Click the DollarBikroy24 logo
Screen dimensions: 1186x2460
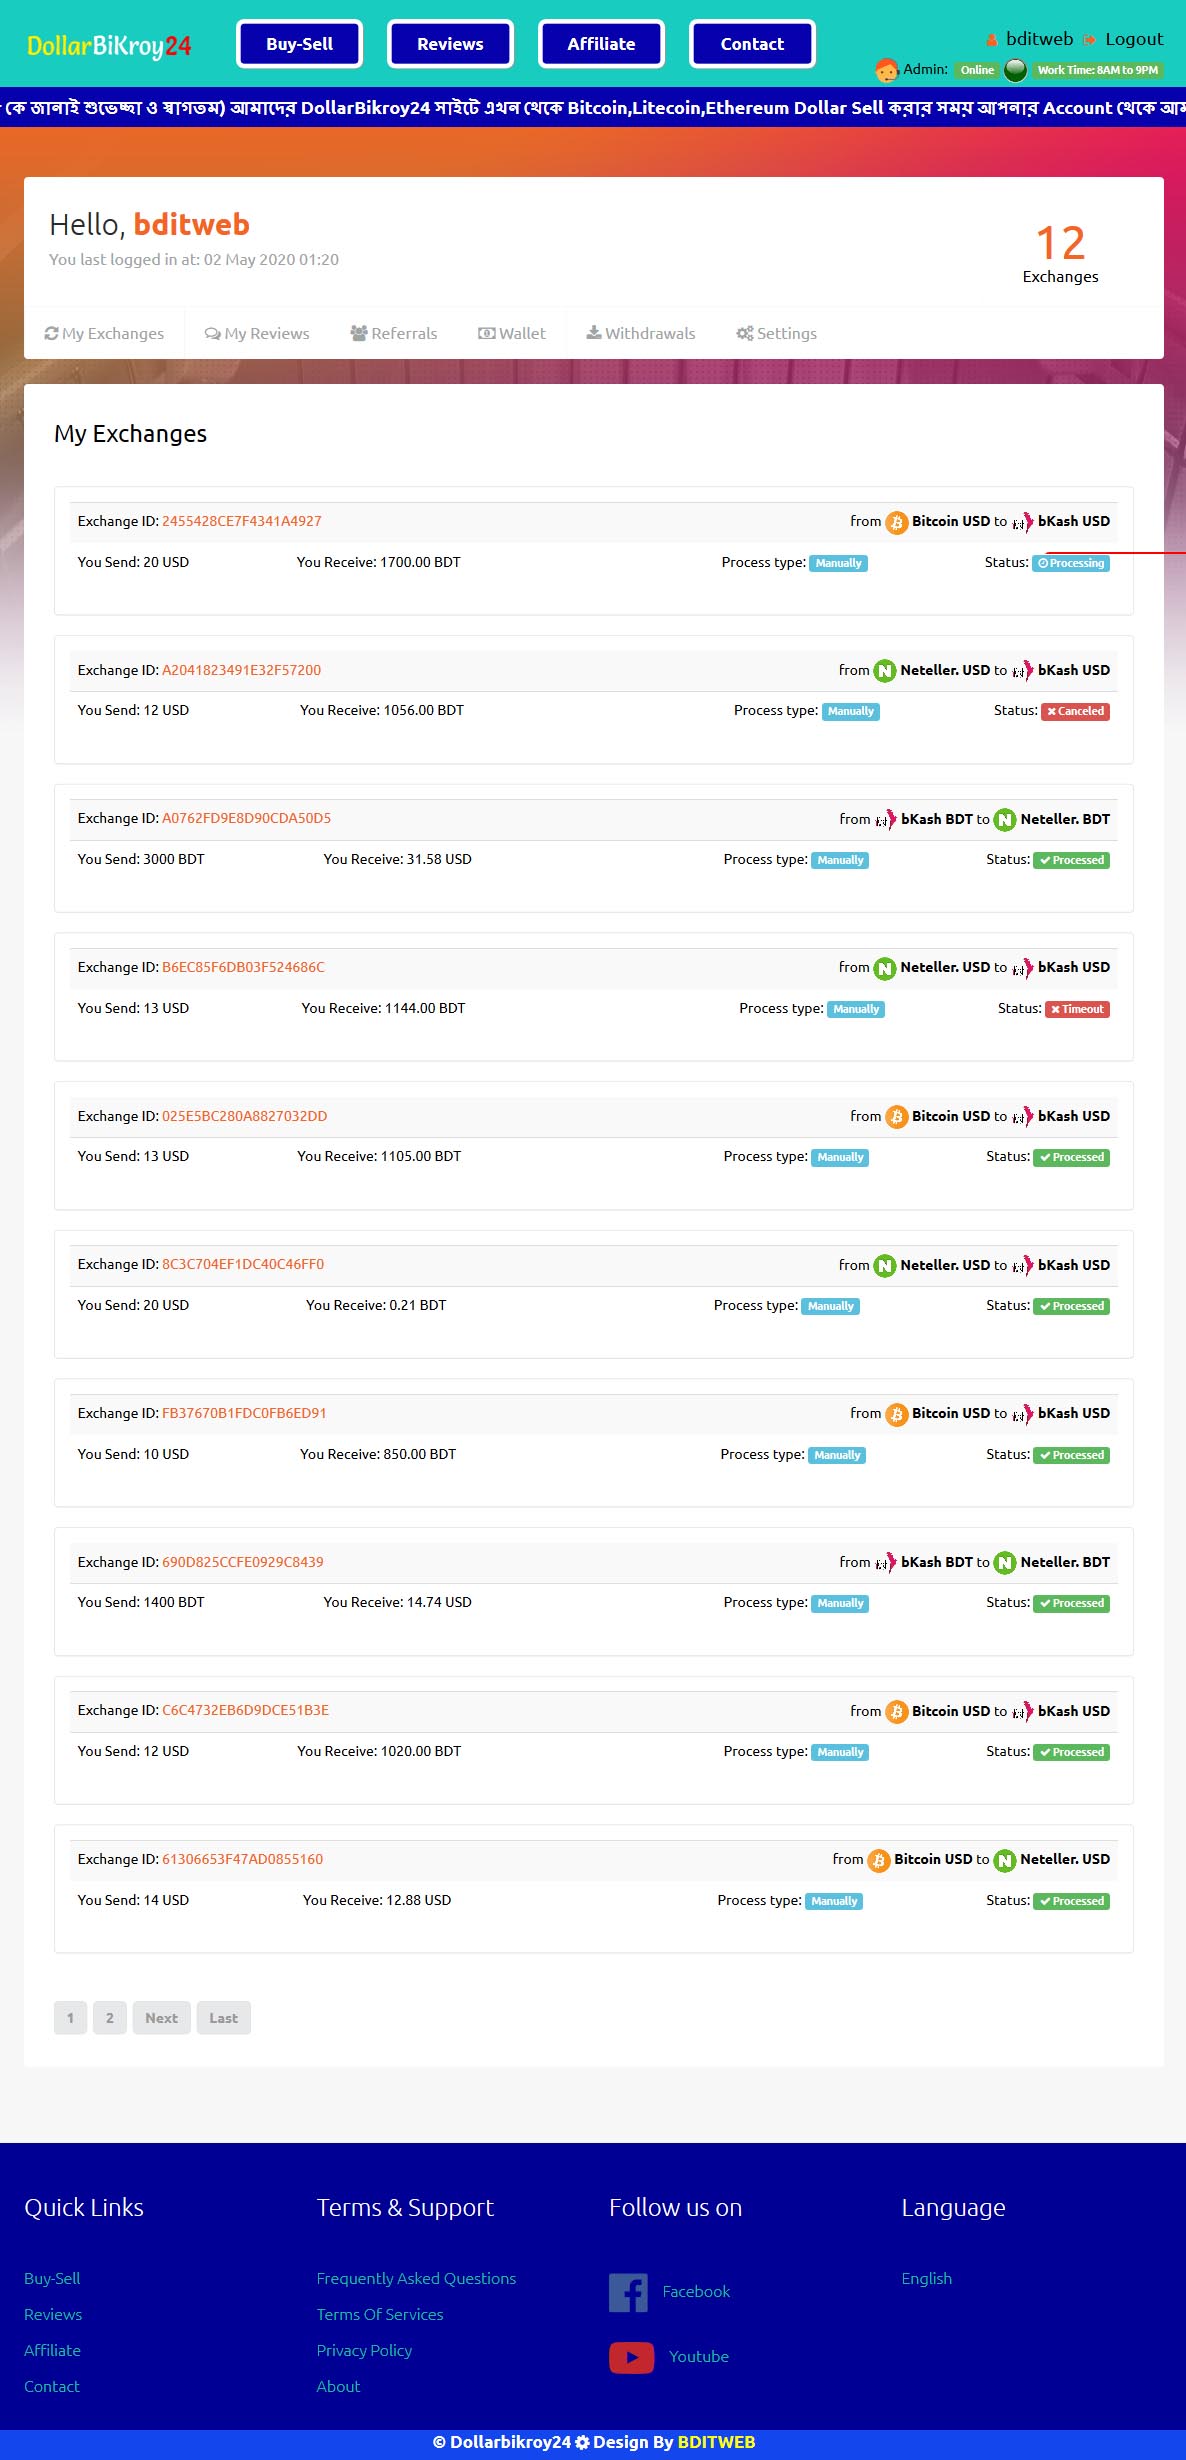(x=109, y=46)
